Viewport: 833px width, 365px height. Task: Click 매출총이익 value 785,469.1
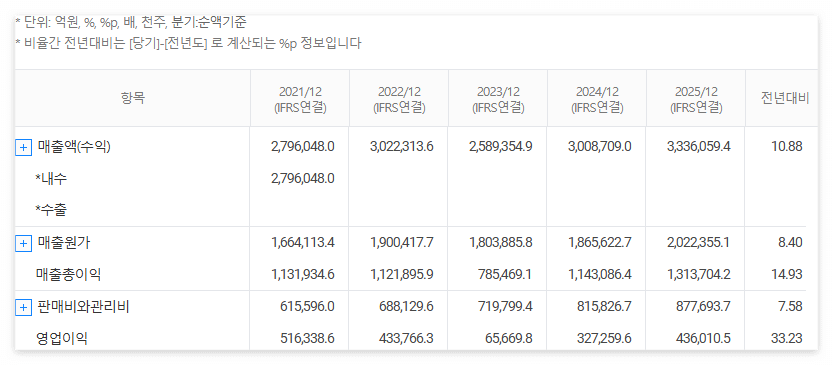tap(505, 275)
